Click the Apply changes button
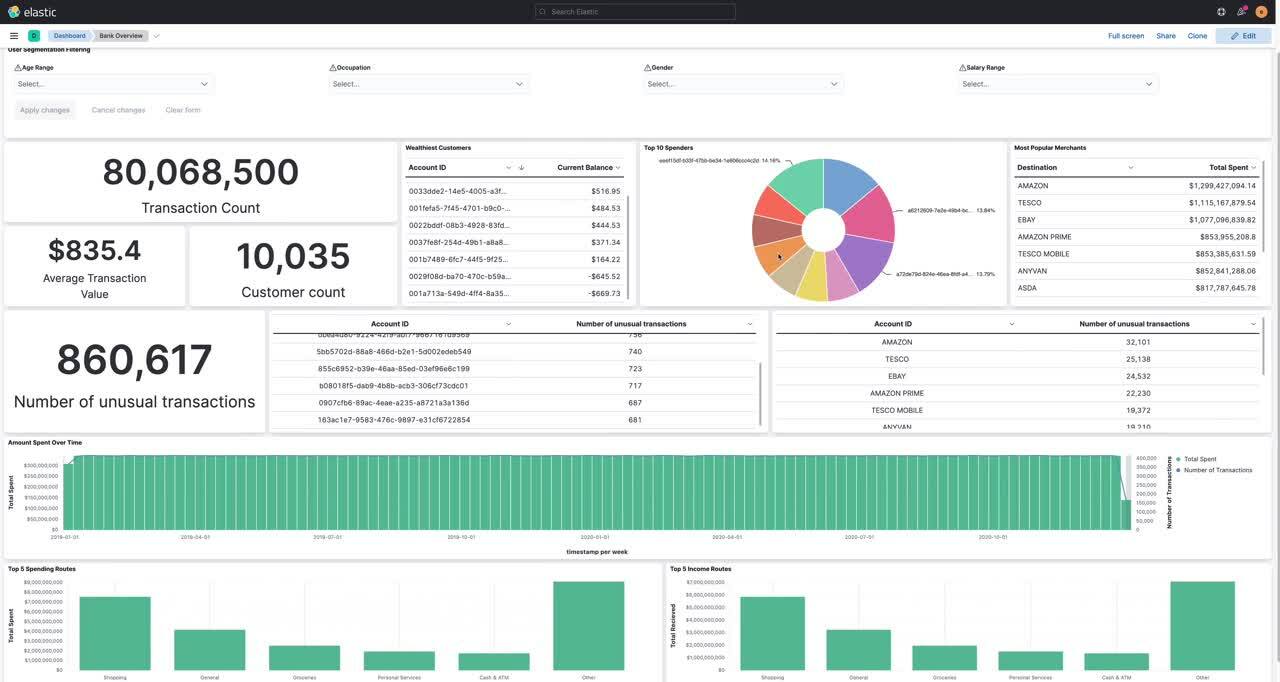The height and width of the screenshot is (682, 1280). pyautogui.click(x=45, y=110)
